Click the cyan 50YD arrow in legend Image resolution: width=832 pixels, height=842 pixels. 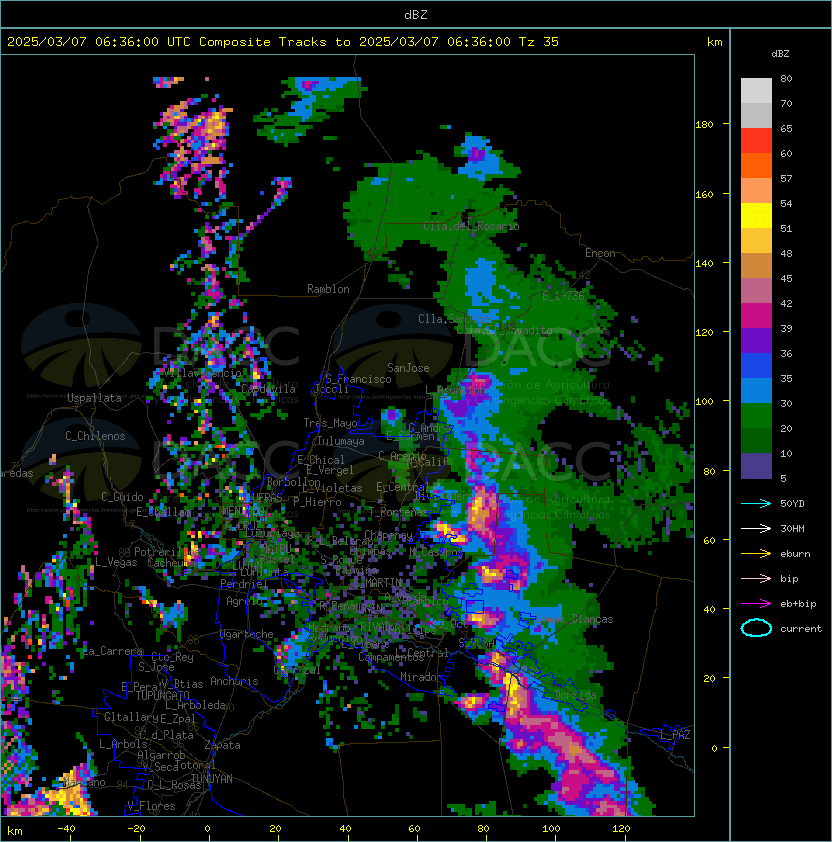point(756,503)
